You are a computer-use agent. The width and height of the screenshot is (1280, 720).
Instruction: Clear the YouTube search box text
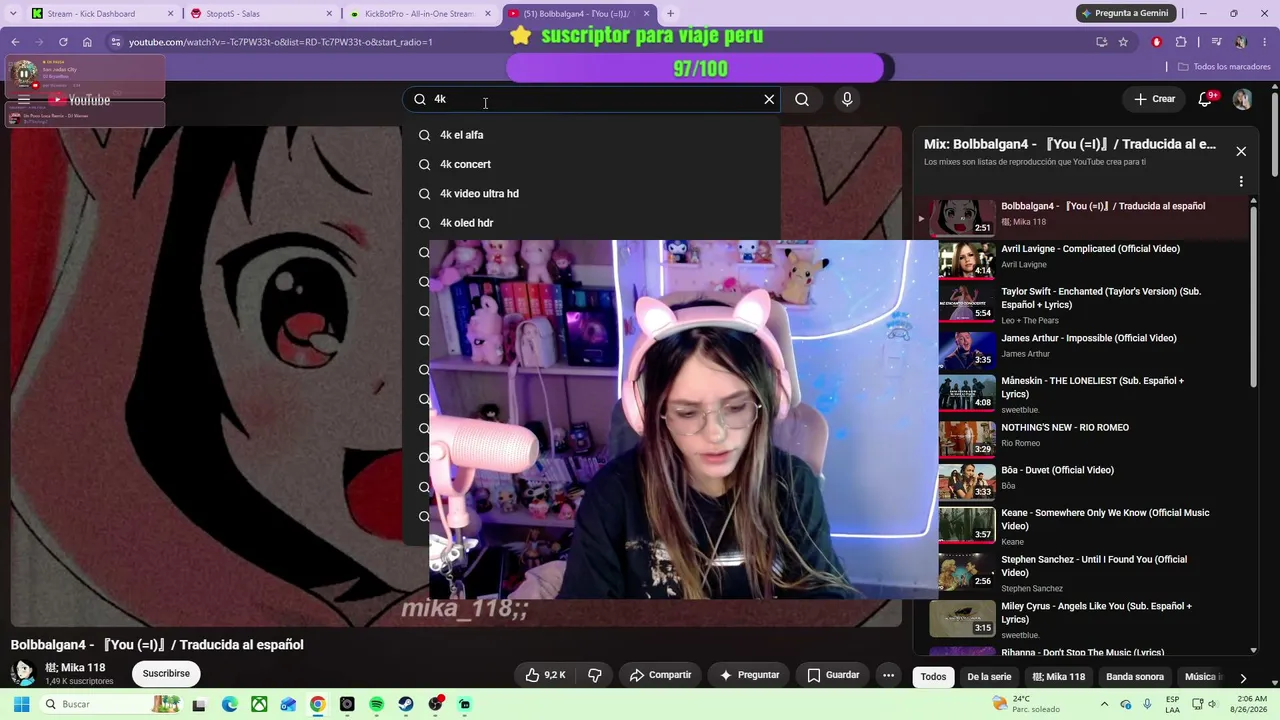(x=769, y=99)
